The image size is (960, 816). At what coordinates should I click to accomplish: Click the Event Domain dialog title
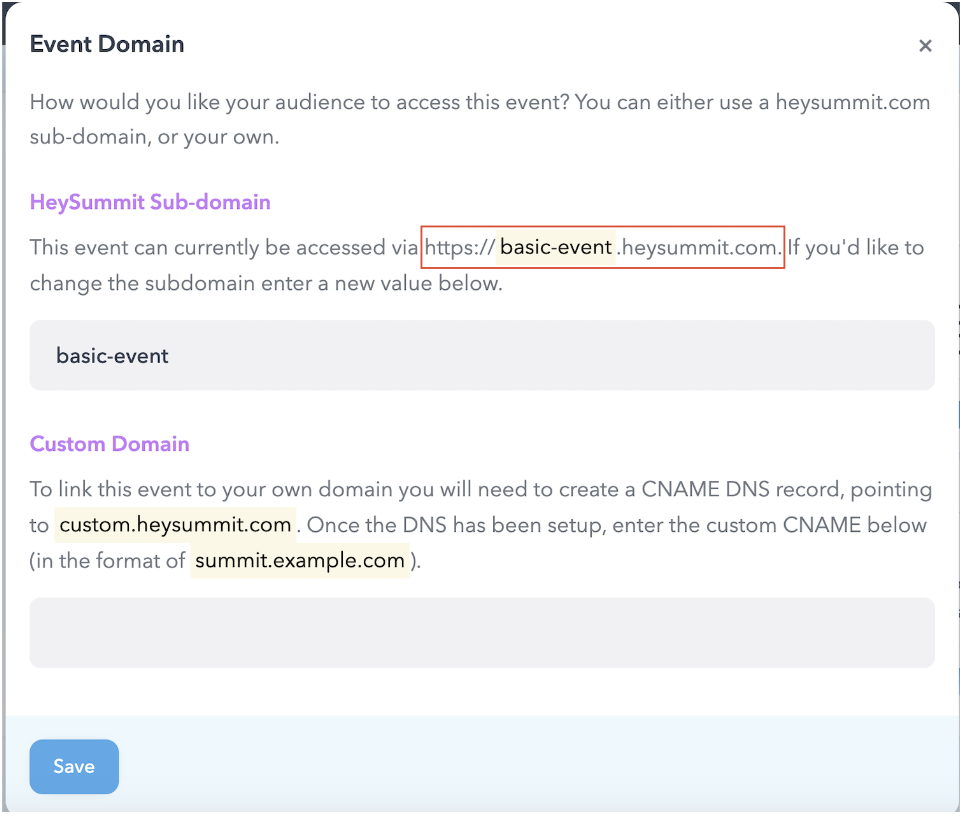coord(107,44)
